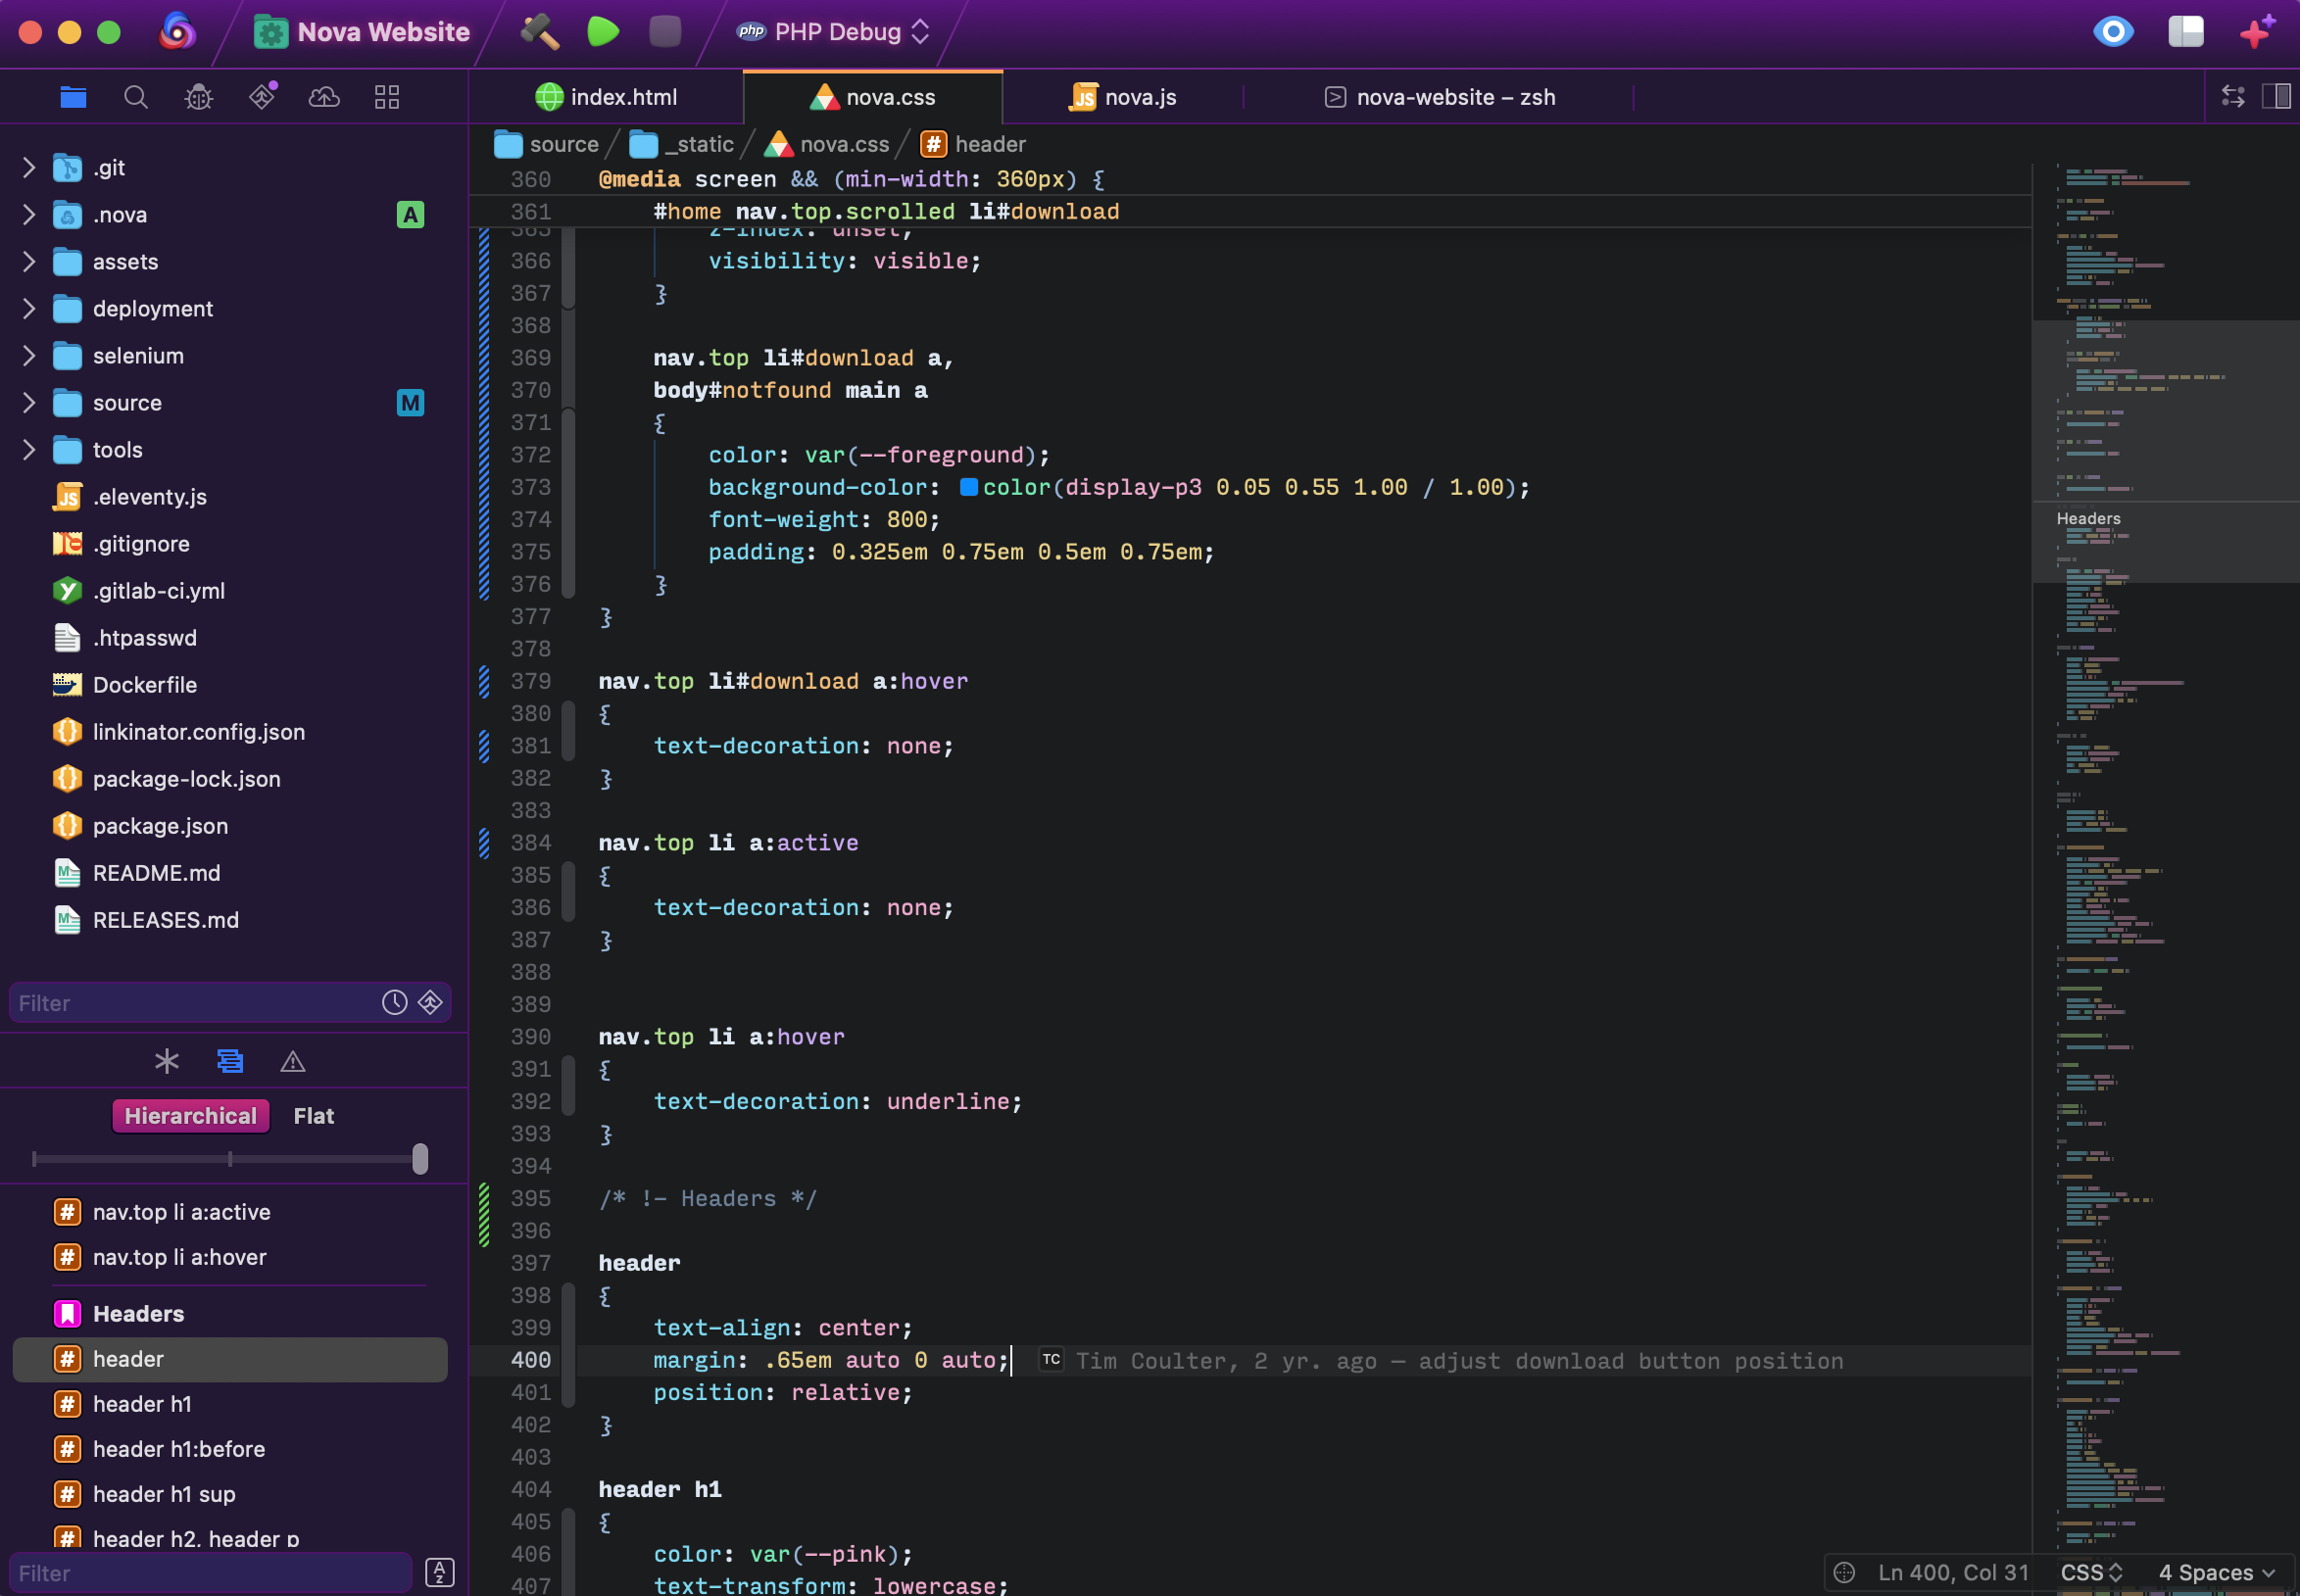Open the debug (bug) sidebar panel
Screen dimensions: 2300x1596
coord(198,96)
